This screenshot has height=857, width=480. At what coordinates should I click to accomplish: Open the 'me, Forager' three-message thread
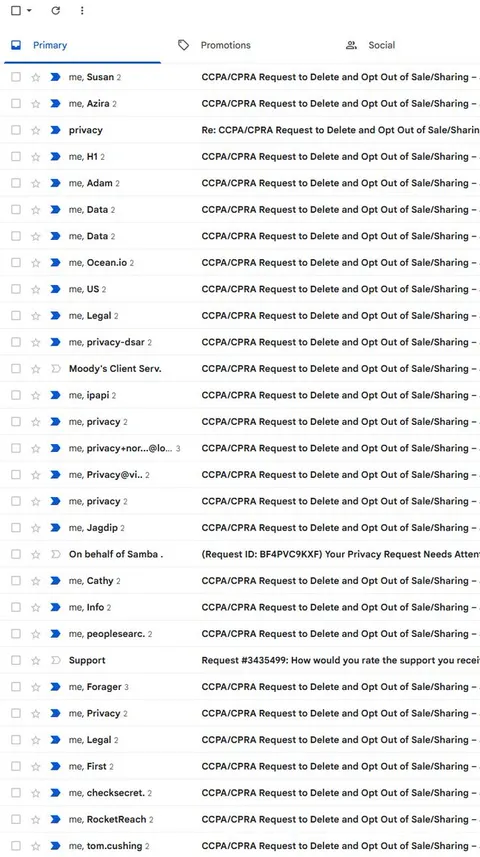point(240,687)
